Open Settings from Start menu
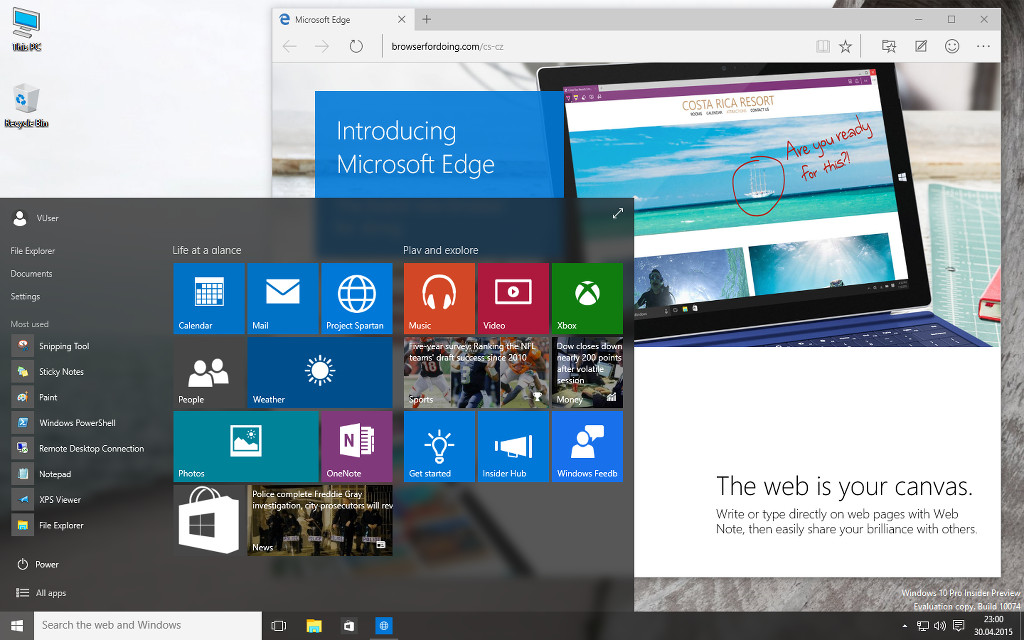Viewport: 1024px width, 640px height. click(25, 296)
